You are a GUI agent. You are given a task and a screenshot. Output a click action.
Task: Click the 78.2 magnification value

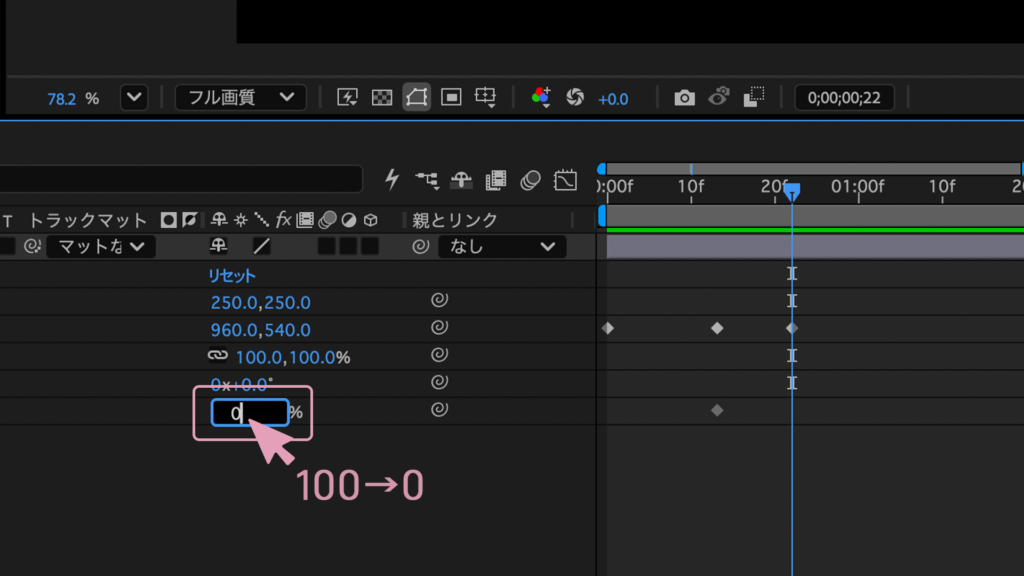click(x=61, y=99)
